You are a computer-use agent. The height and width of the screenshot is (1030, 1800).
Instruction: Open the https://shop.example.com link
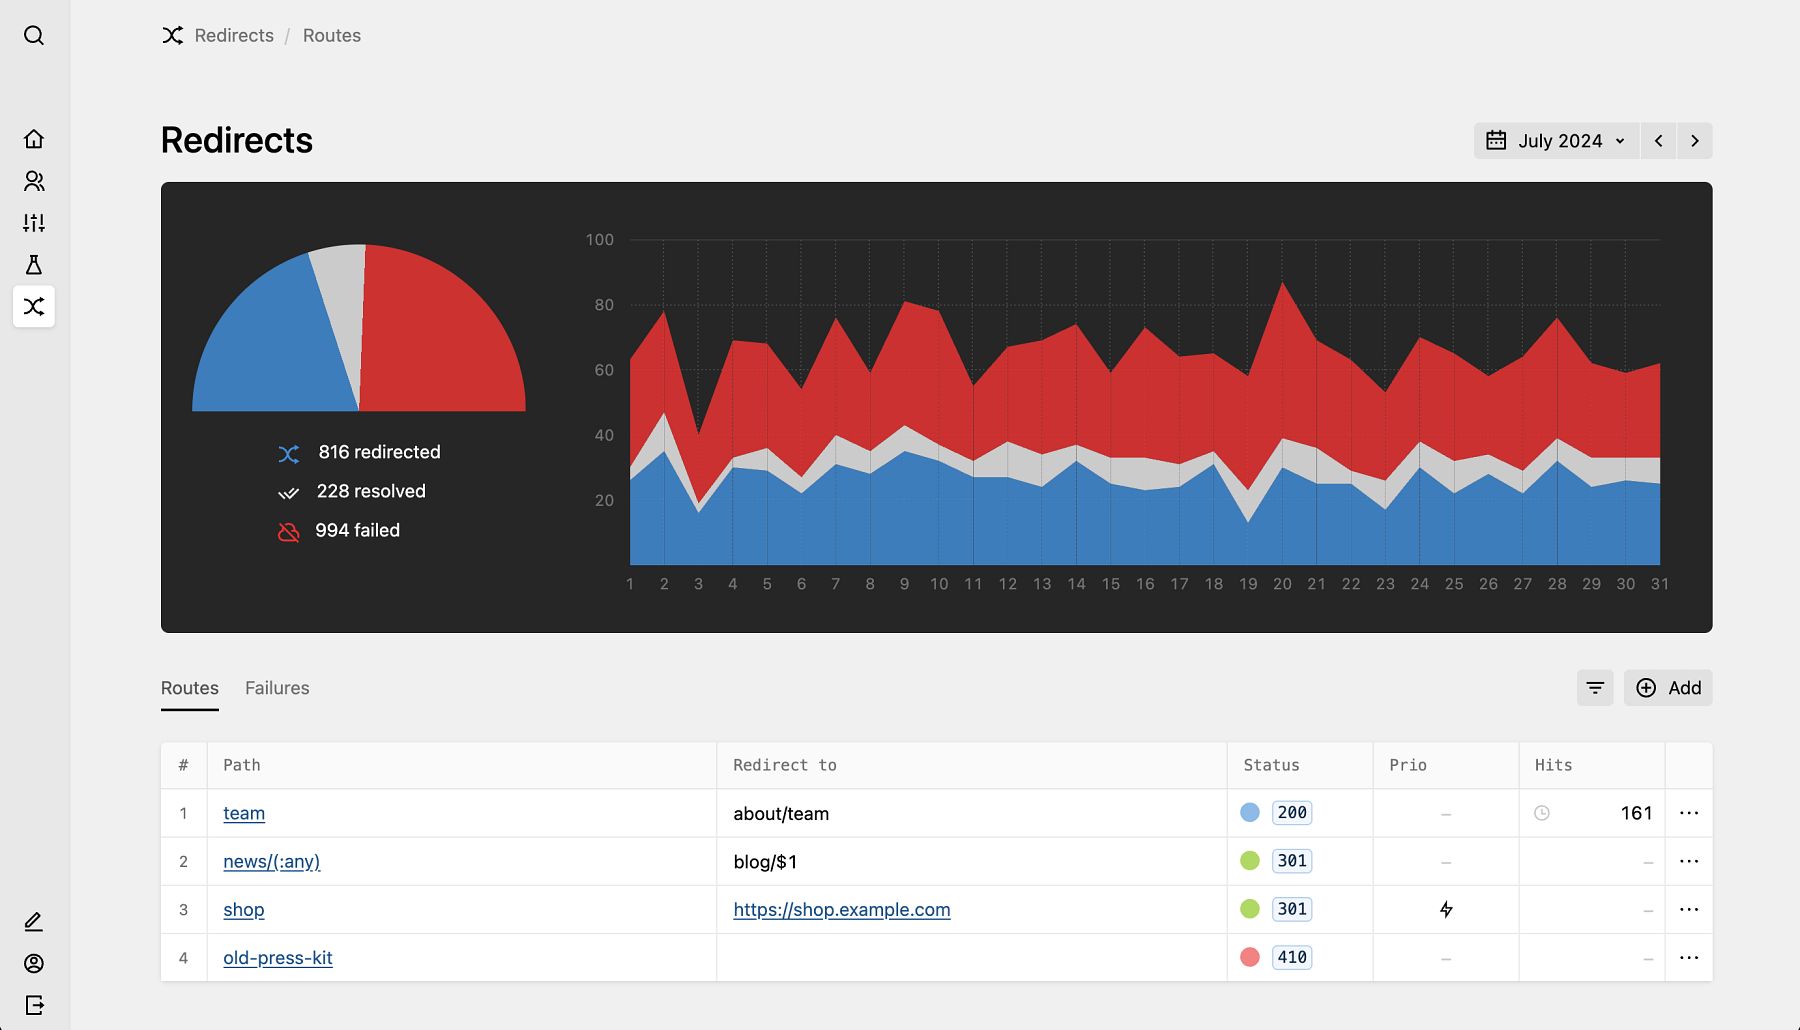coord(841,910)
